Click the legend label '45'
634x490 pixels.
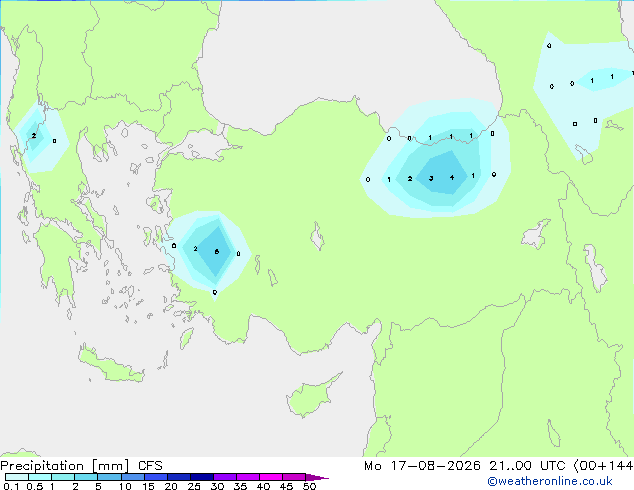click(x=286, y=486)
